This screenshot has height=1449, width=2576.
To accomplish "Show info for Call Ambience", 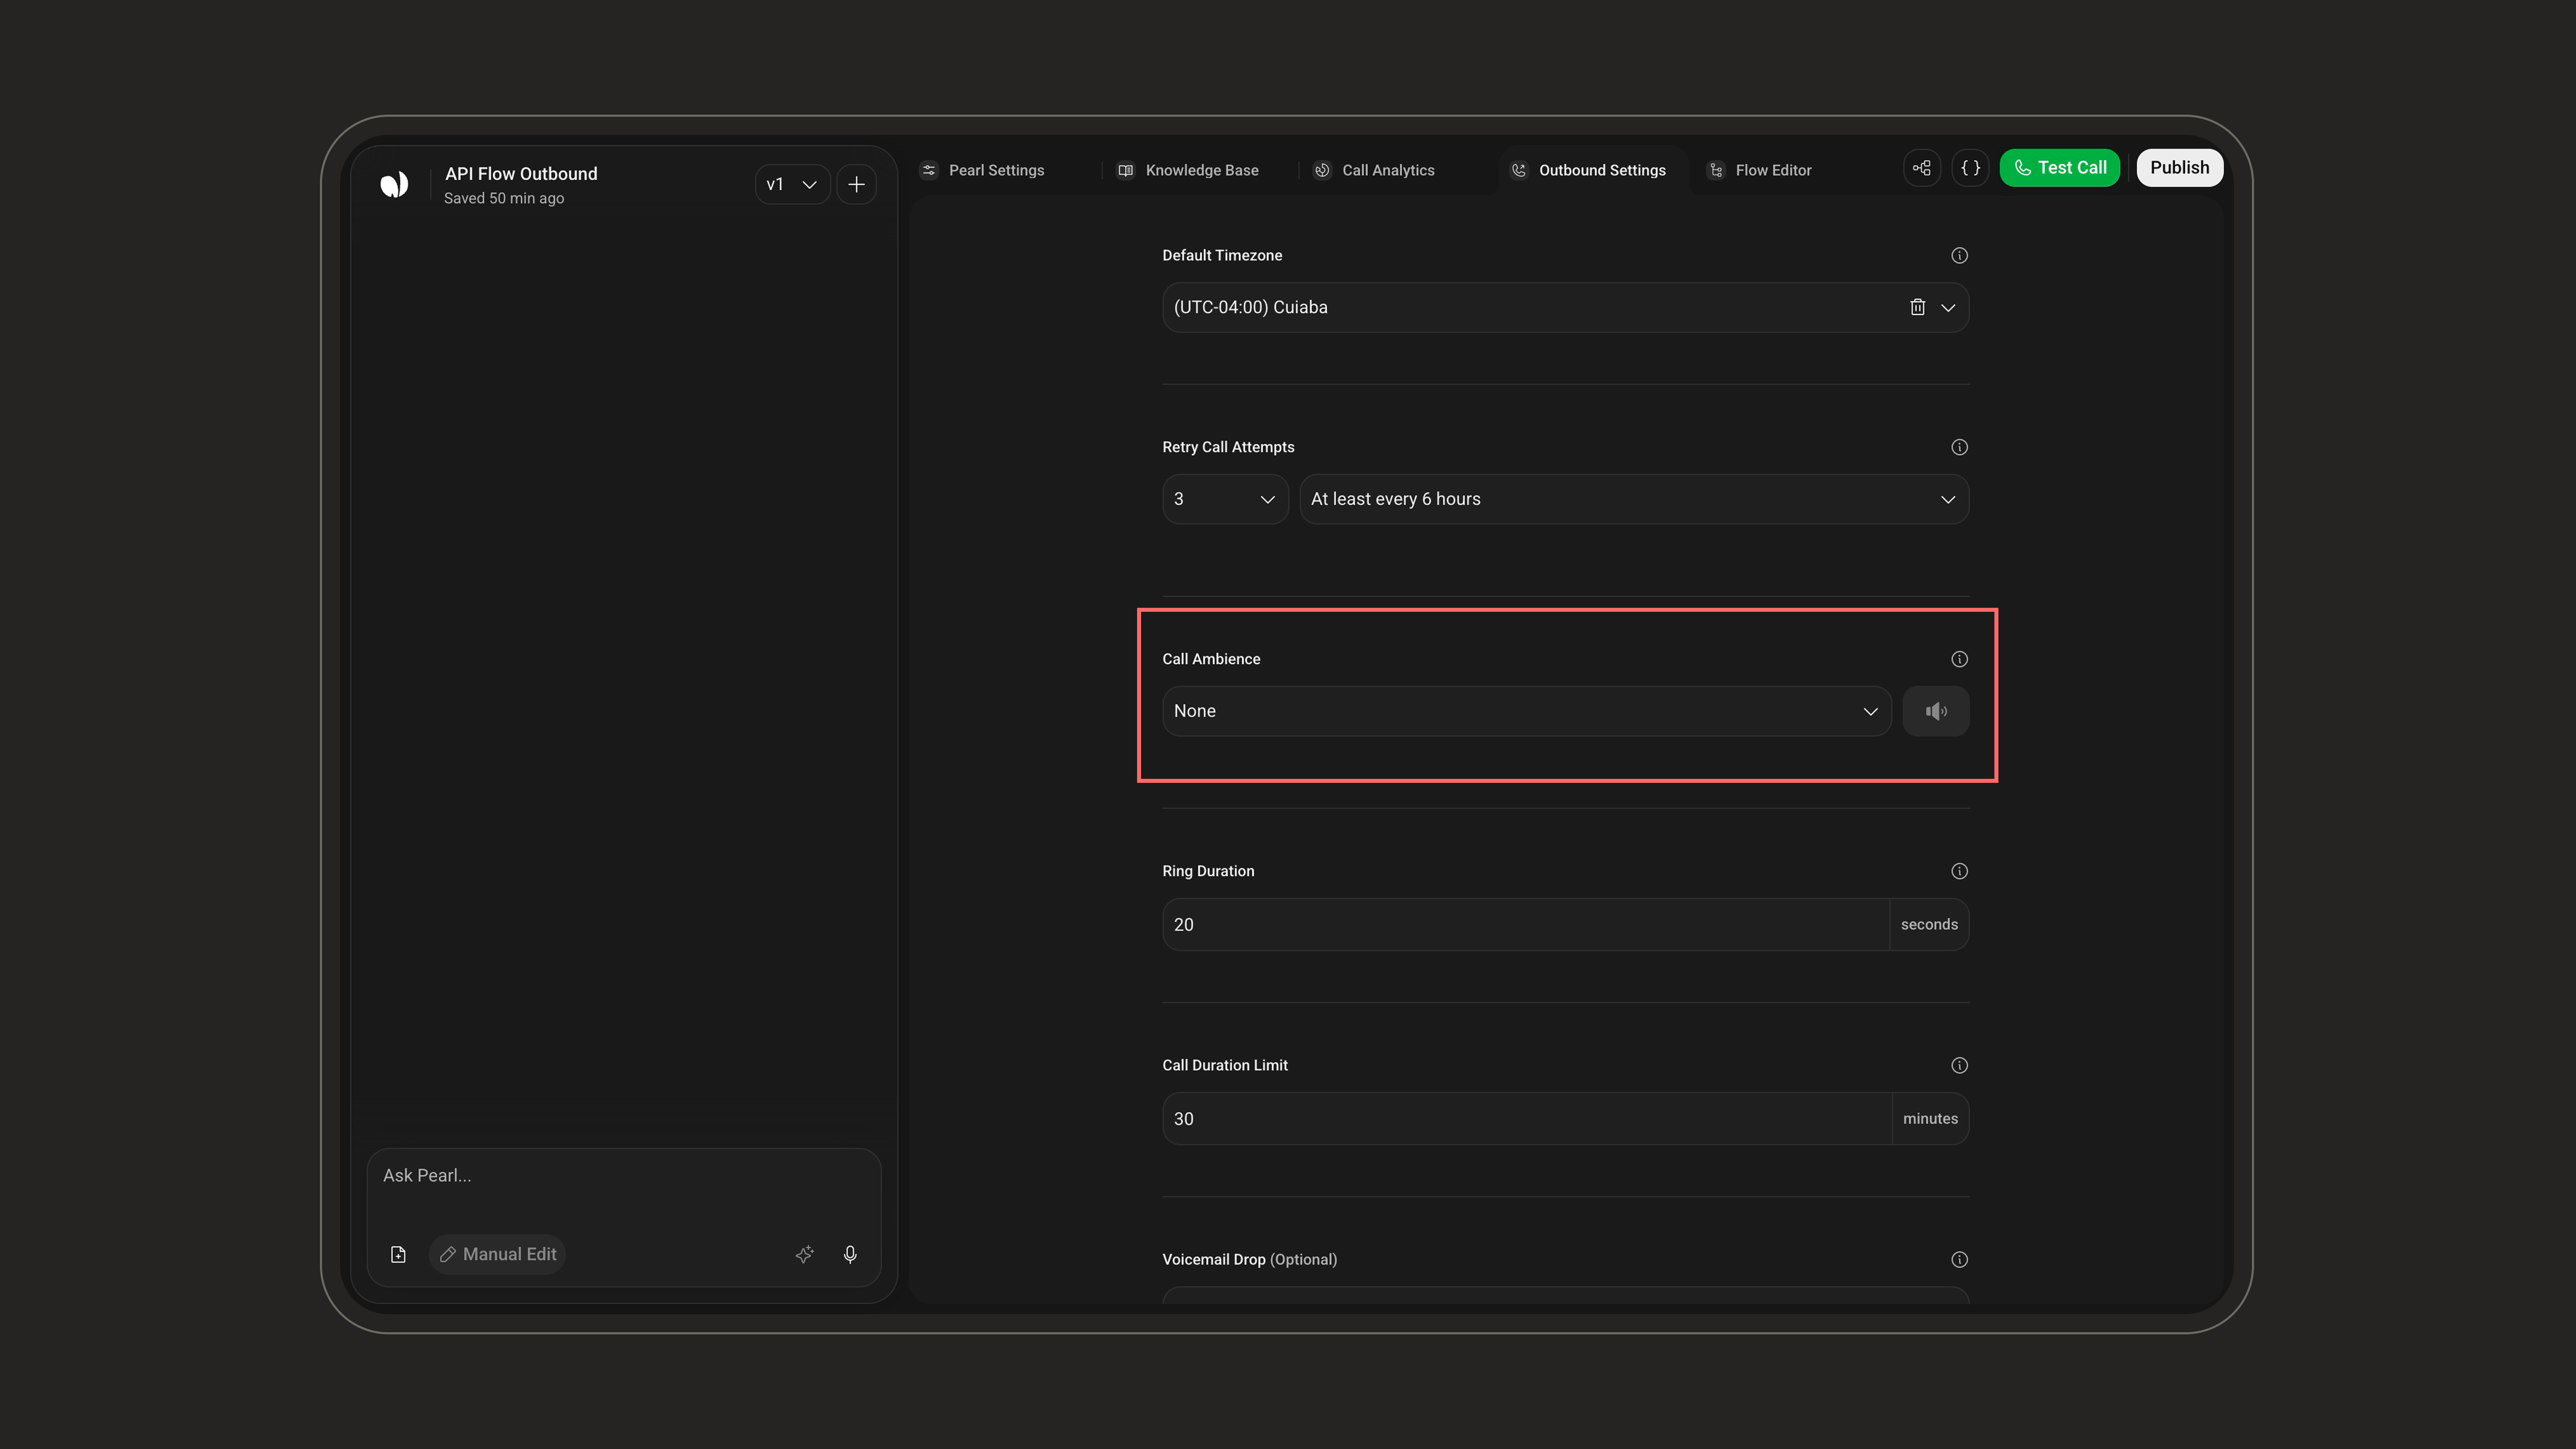I will point(1959,659).
